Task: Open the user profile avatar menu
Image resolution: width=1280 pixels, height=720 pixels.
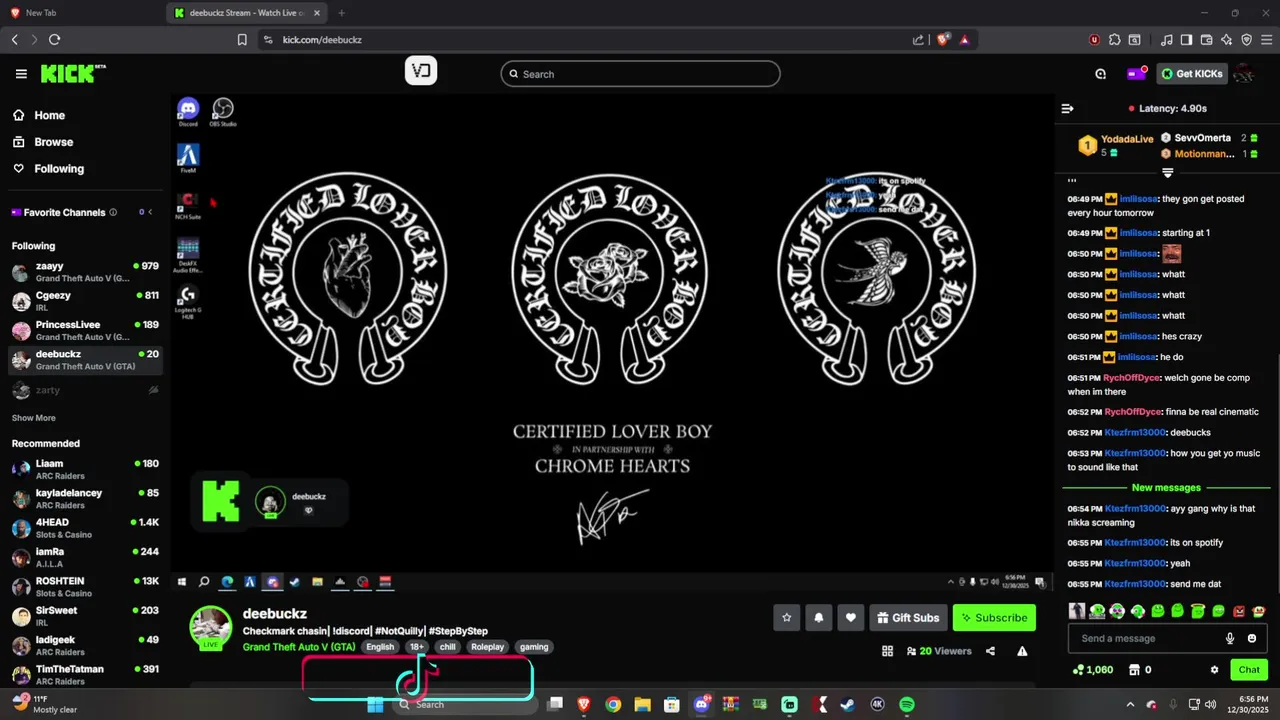Action: coord(1244,74)
